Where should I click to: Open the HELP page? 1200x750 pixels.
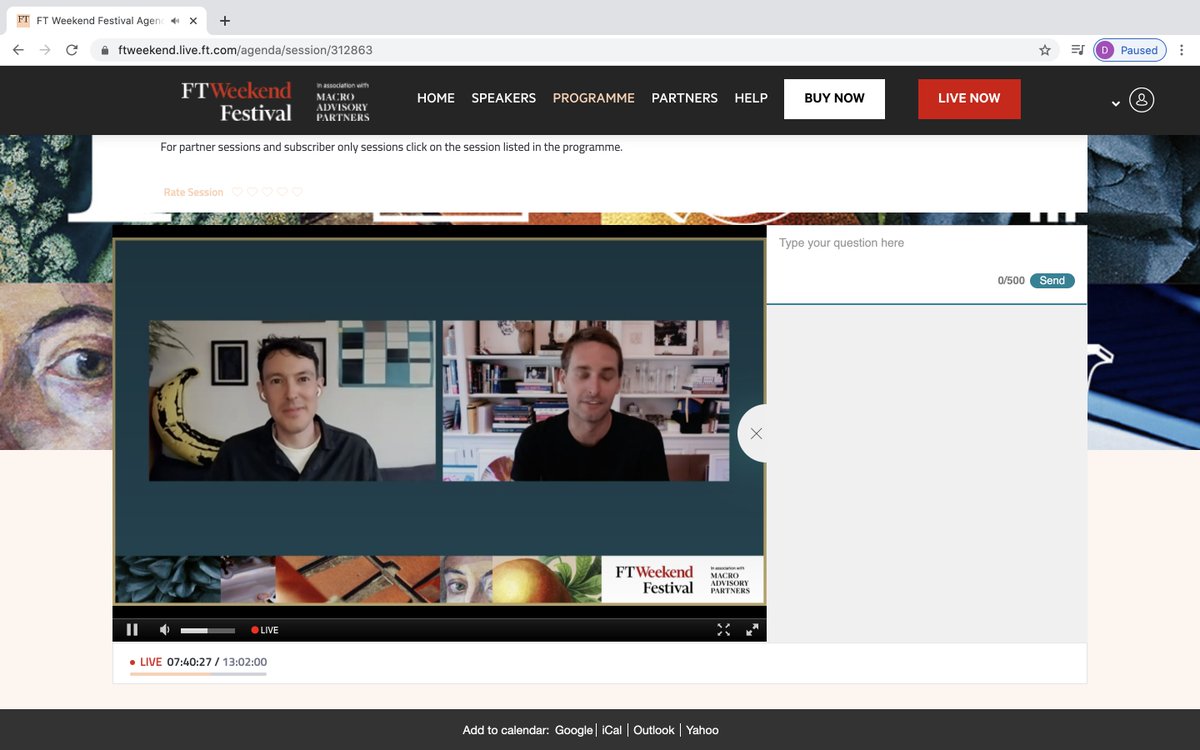(x=751, y=98)
